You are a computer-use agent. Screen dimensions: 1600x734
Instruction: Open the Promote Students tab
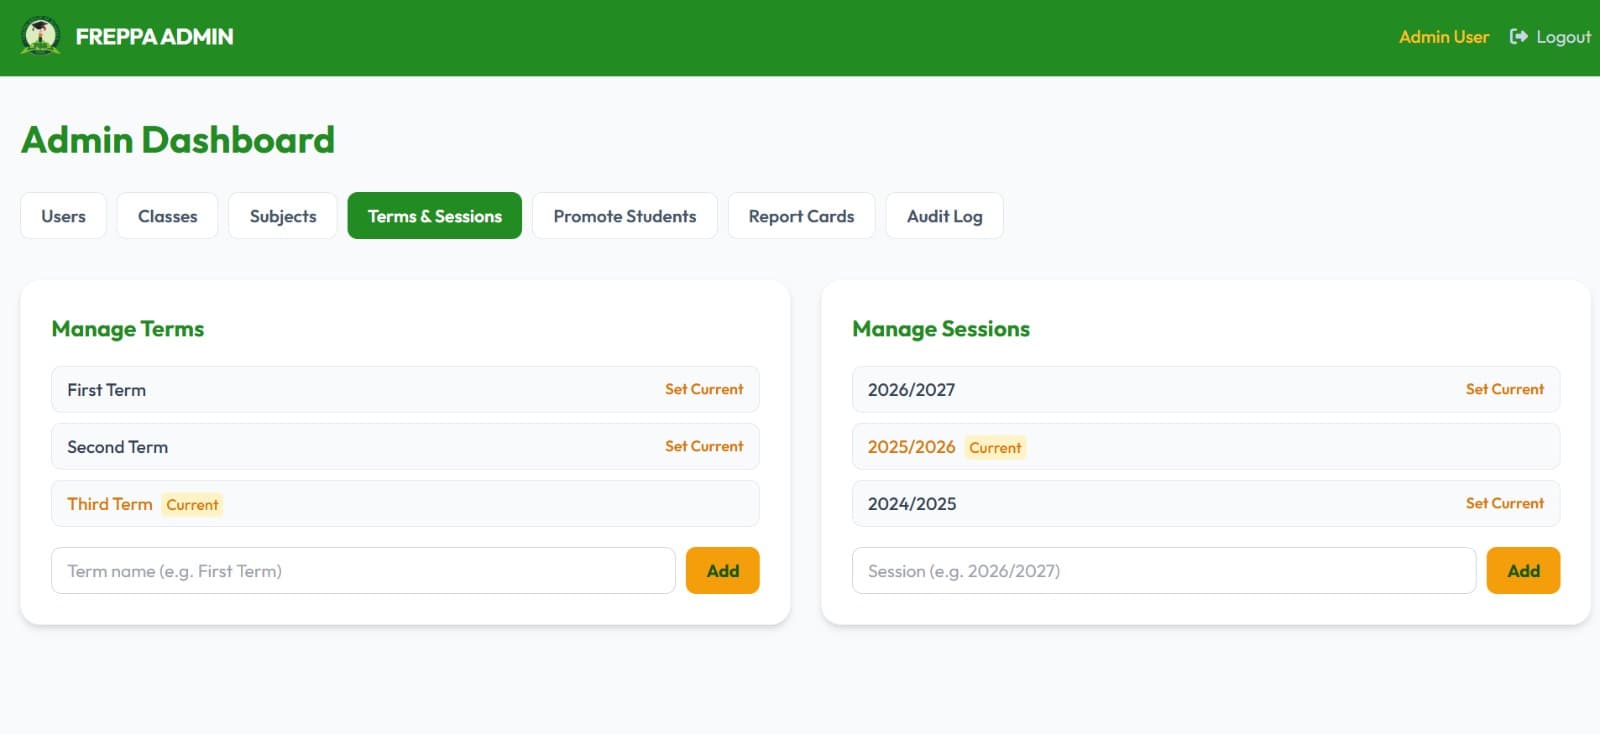pyautogui.click(x=625, y=216)
